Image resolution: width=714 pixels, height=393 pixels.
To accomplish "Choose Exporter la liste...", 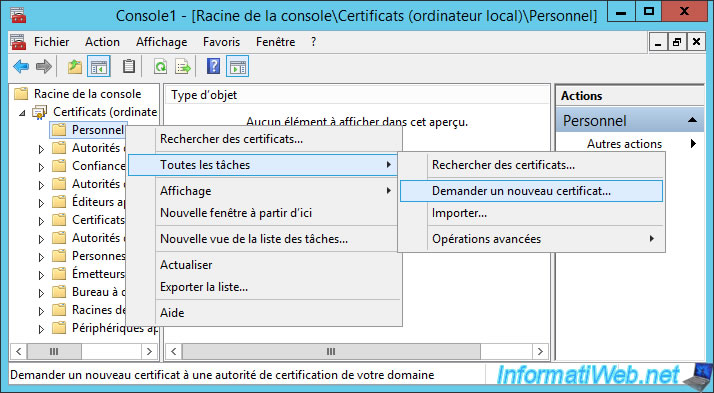I will (264, 287).
